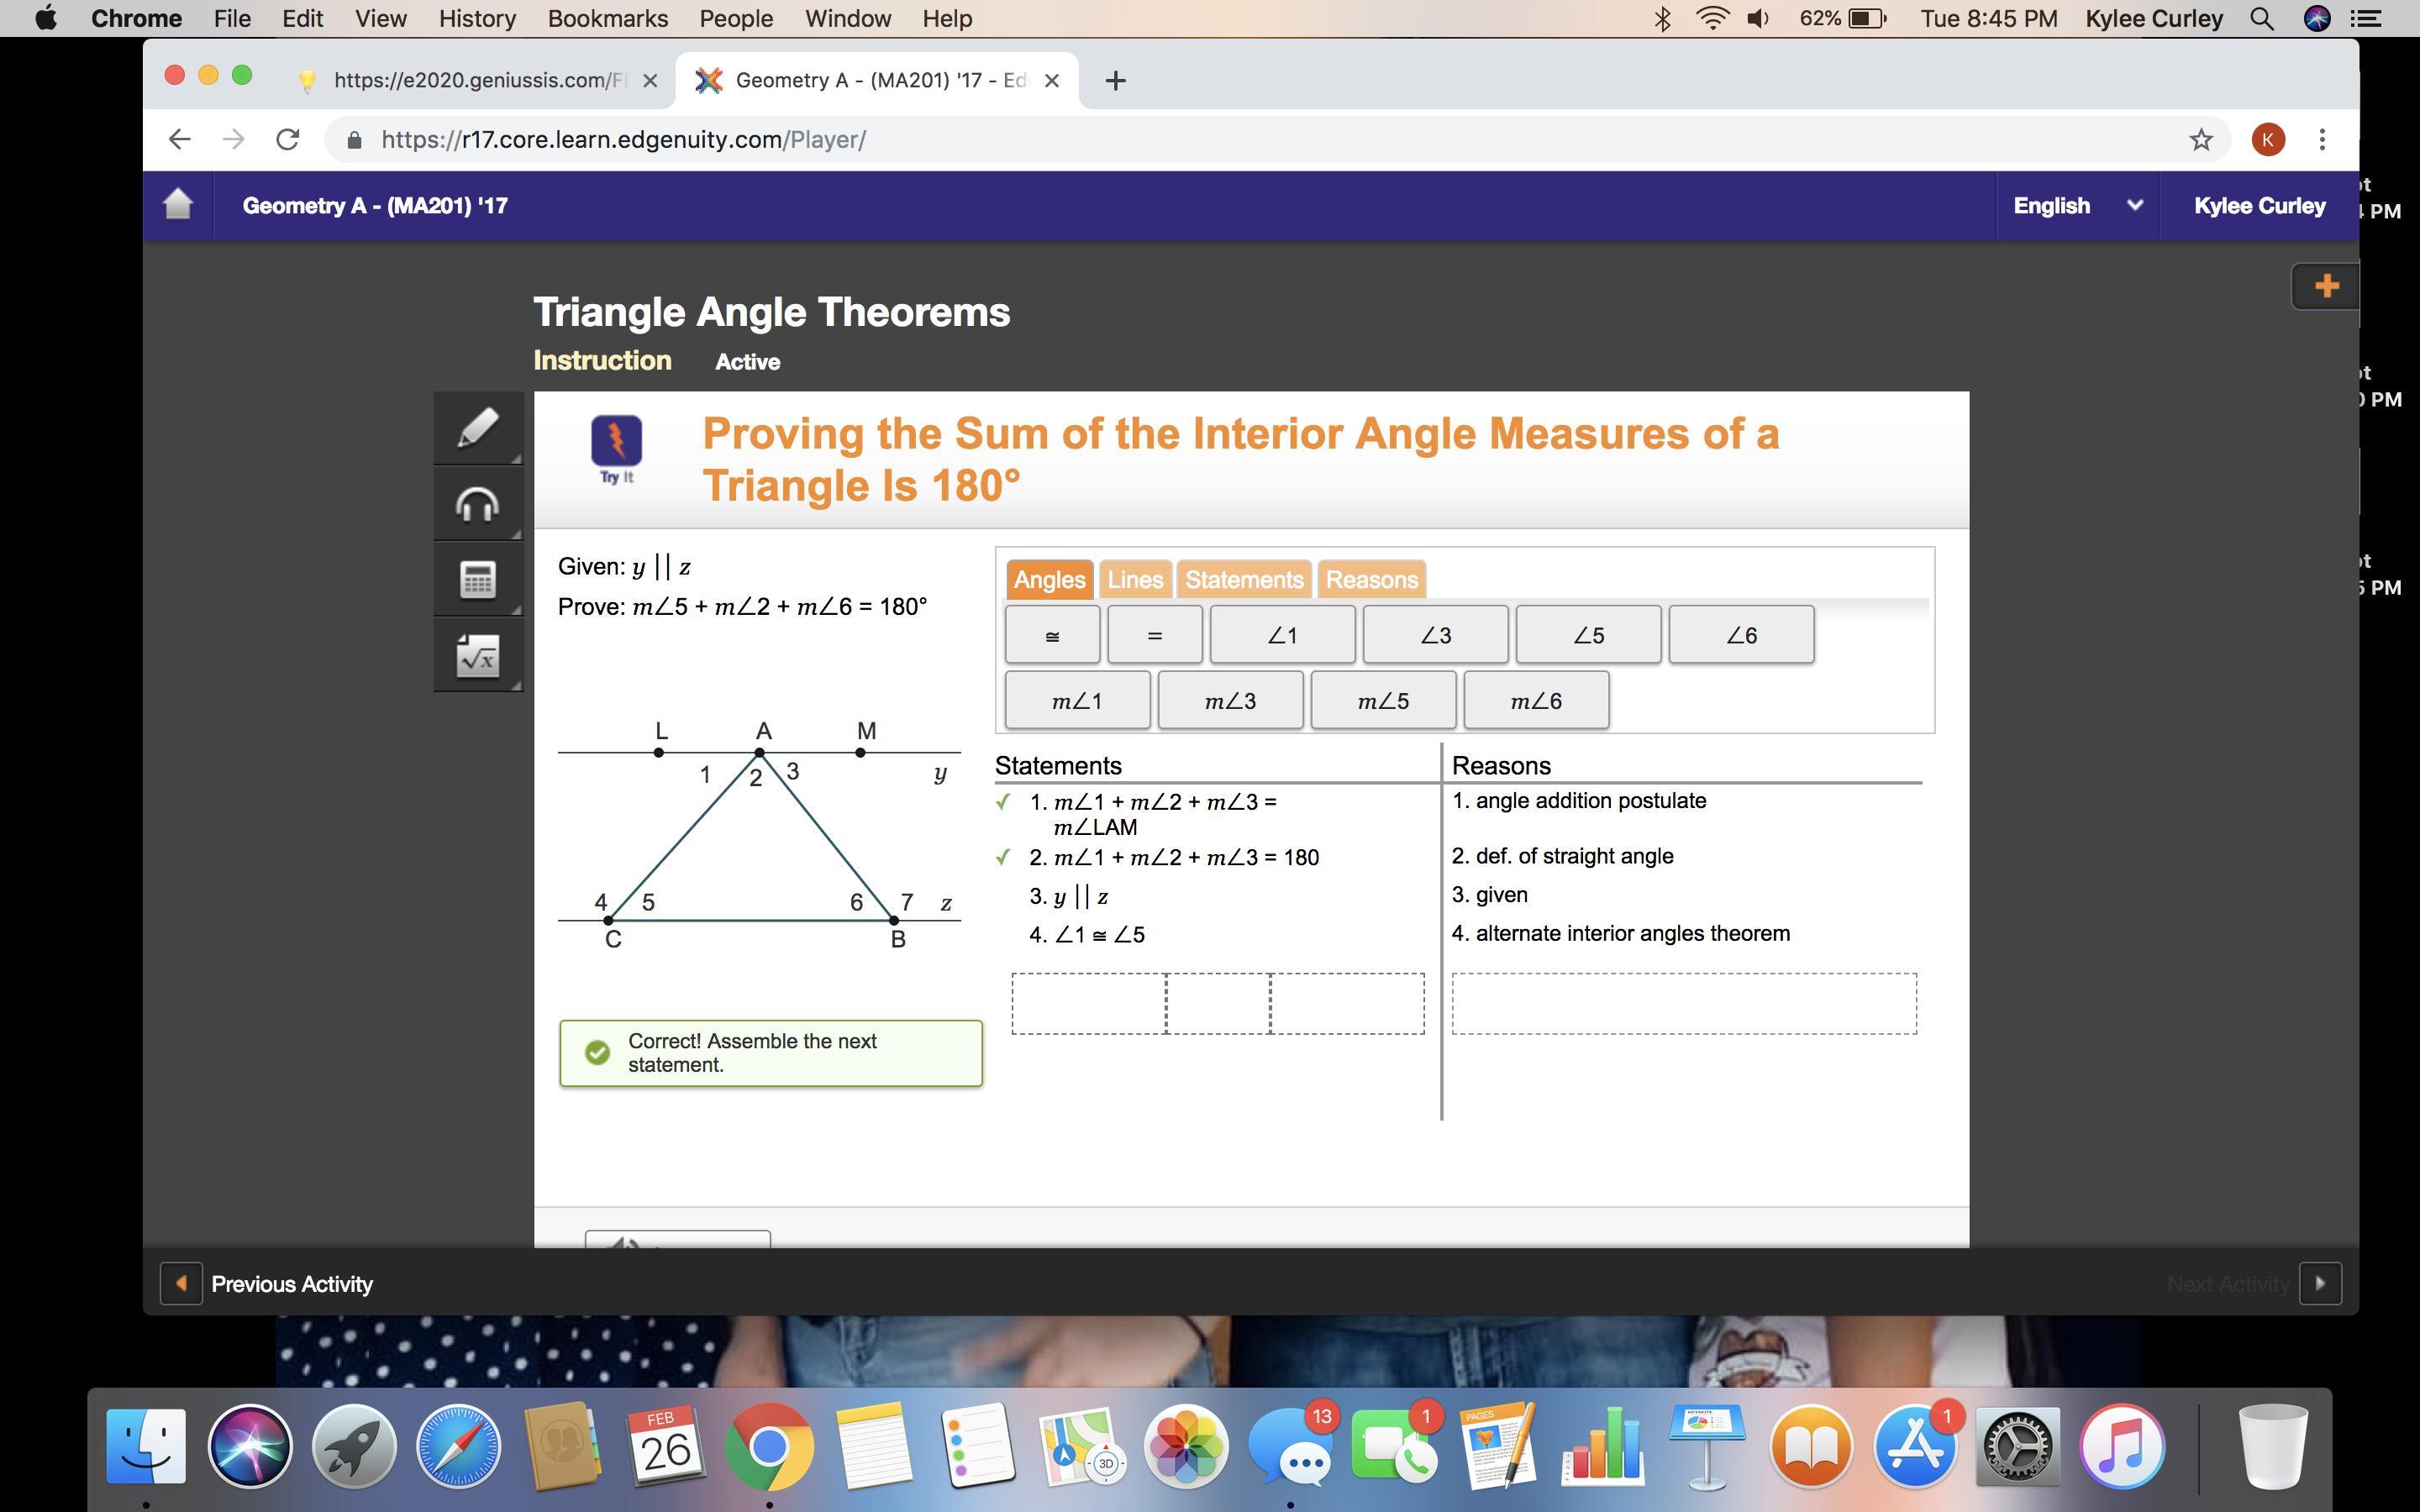
Task: Open Chrome three-dot menu
Action: pyautogui.click(x=2322, y=140)
